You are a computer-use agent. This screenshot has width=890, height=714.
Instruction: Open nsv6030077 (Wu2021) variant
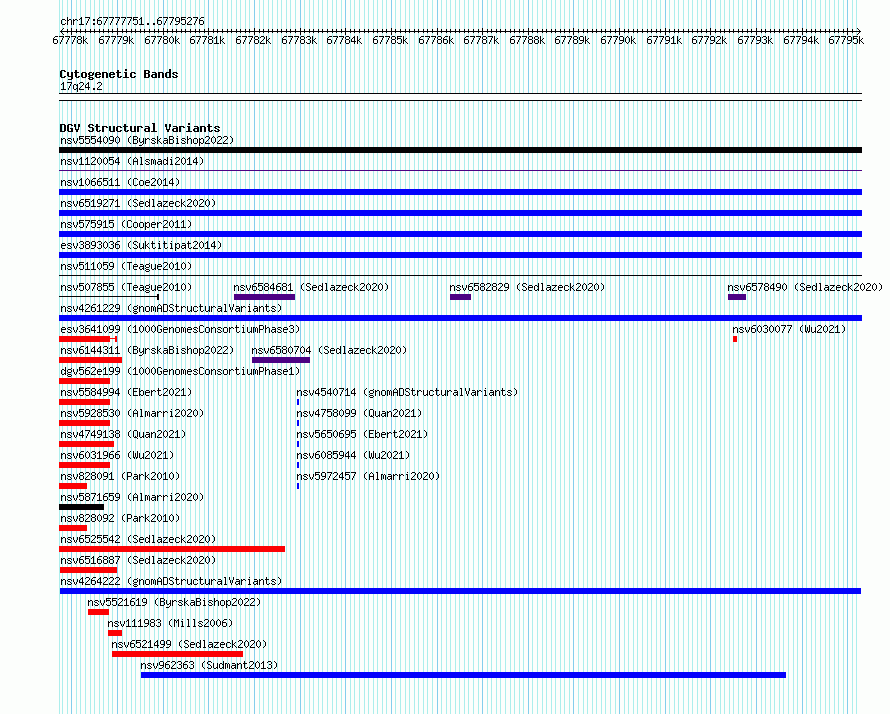[x=789, y=329]
